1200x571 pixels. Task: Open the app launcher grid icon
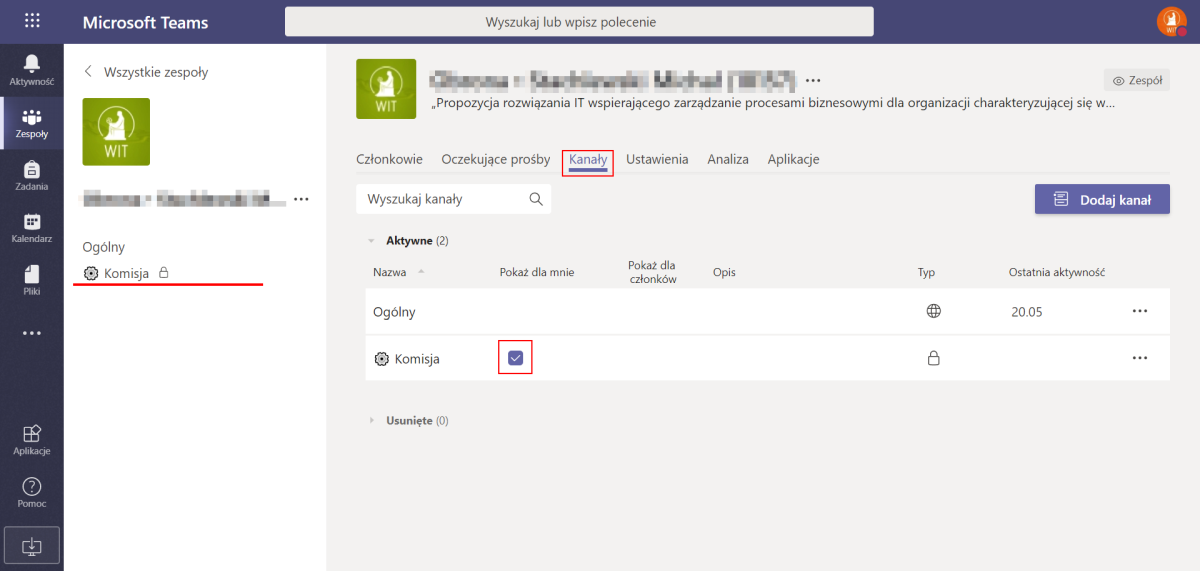[32, 21]
